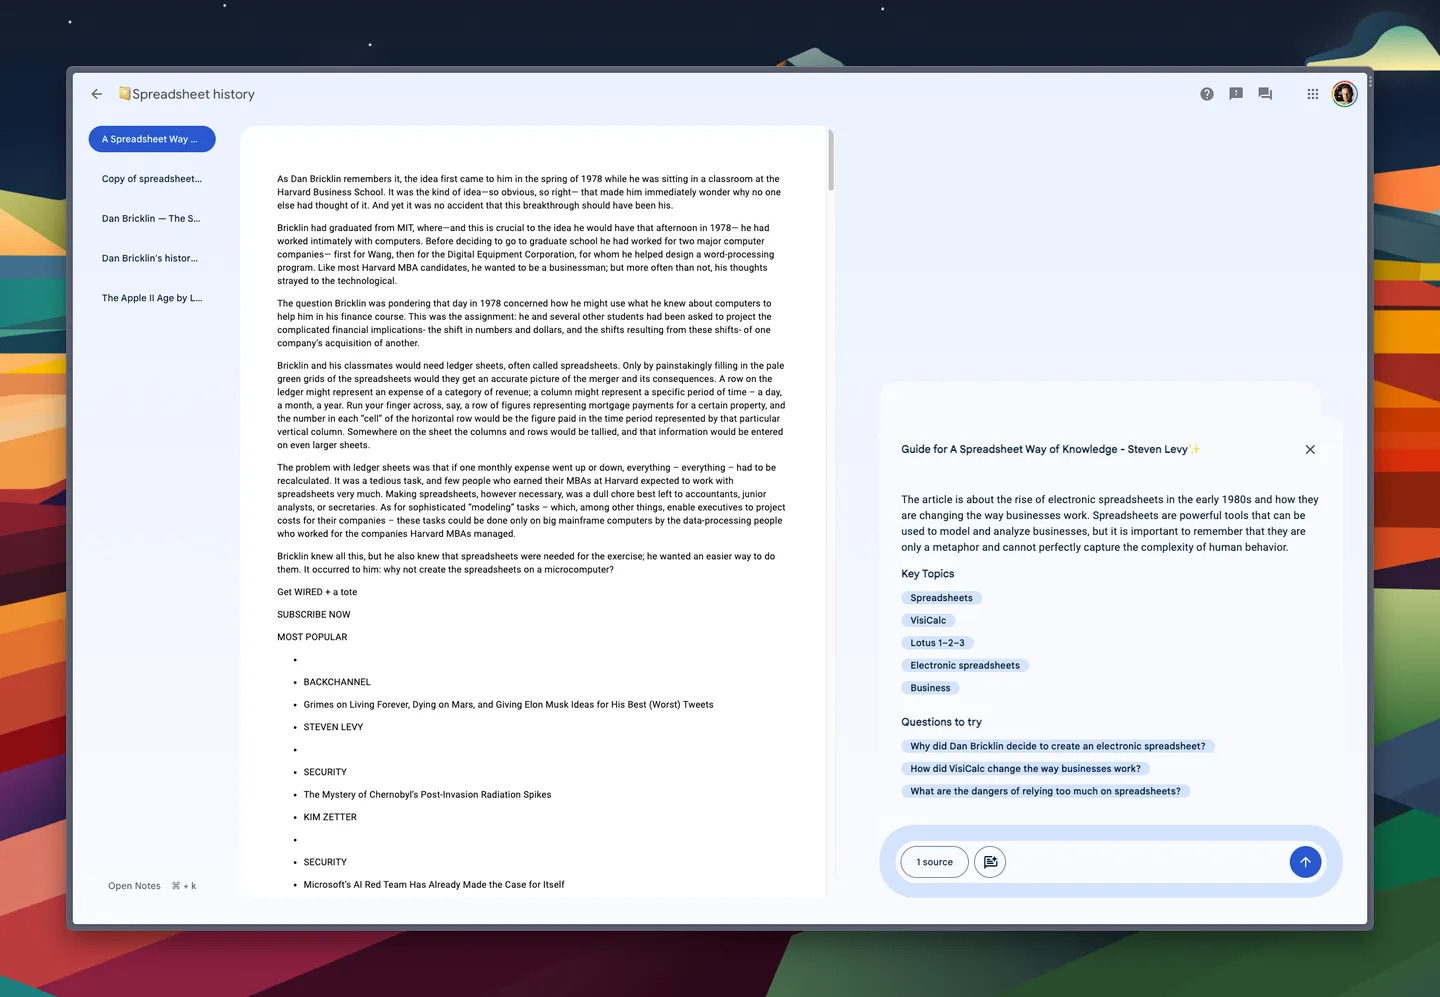The height and width of the screenshot is (997, 1440).
Task: Click the Grimes on Living Forever headline
Action: pos(508,705)
